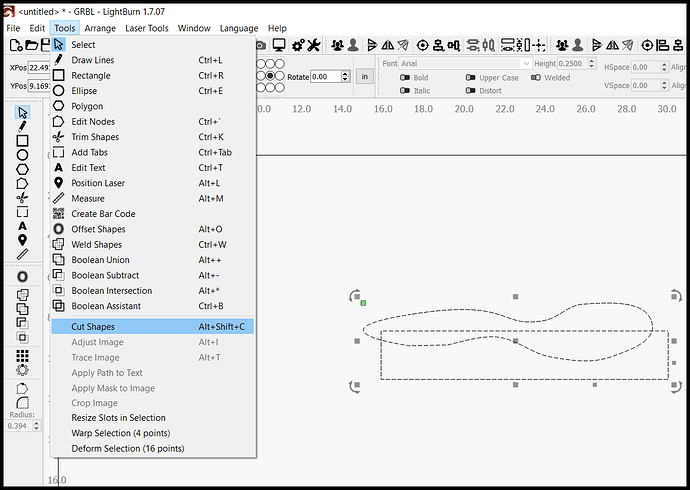Click Weld Shapes icon in left toolbar
The width and height of the screenshot is (690, 490).
tap(22, 294)
